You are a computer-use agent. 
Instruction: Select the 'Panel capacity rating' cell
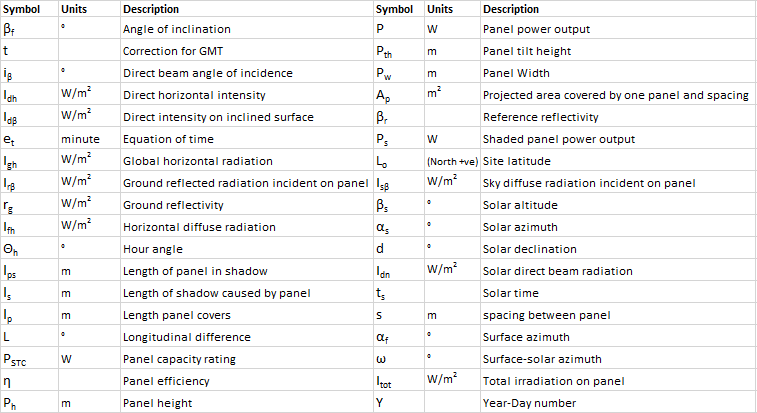point(247,359)
